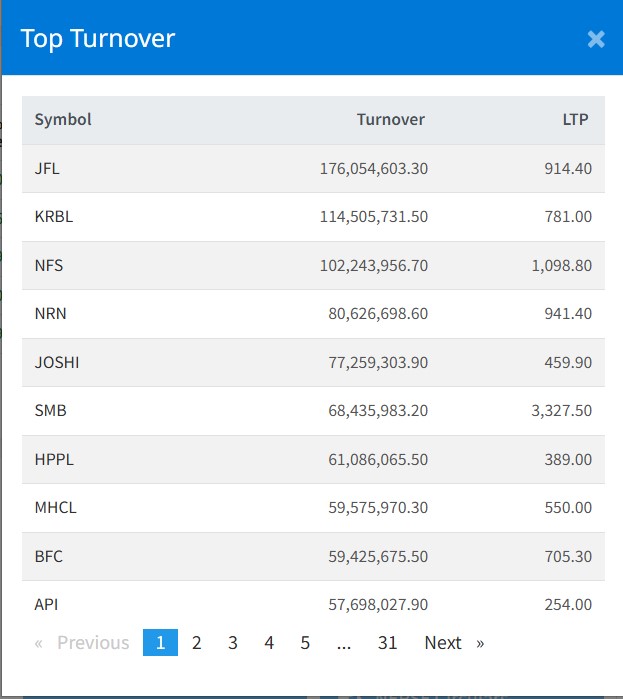Pick the MHCL symbol row
Image resolution: width=623 pixels, height=699 pixels.
(x=55, y=508)
